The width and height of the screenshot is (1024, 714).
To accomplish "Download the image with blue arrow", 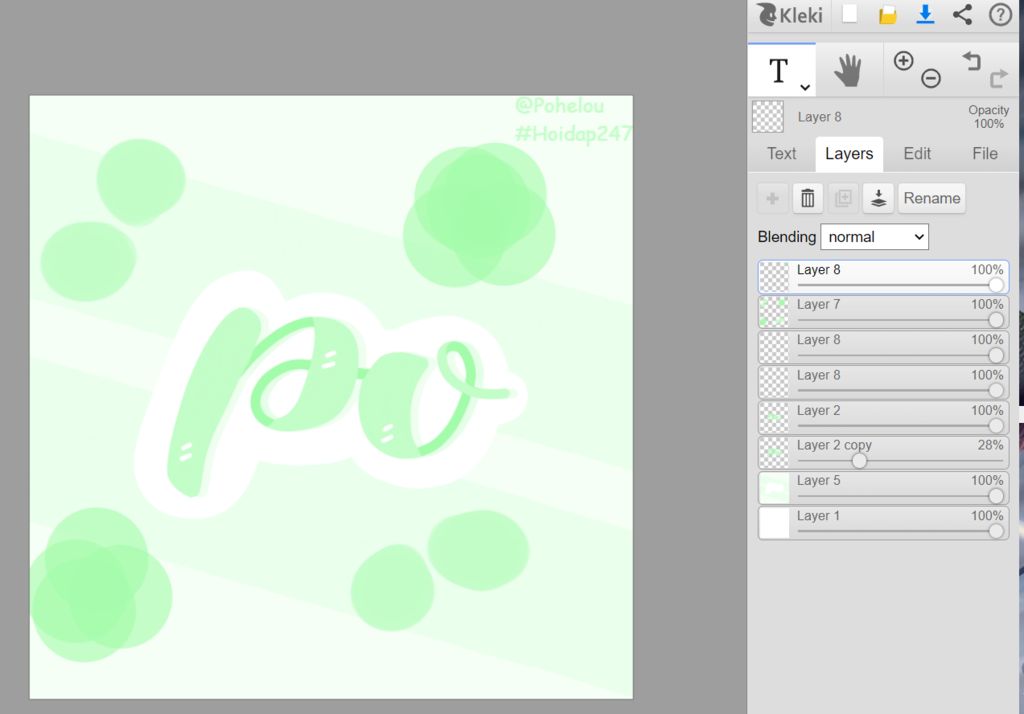I will point(925,14).
